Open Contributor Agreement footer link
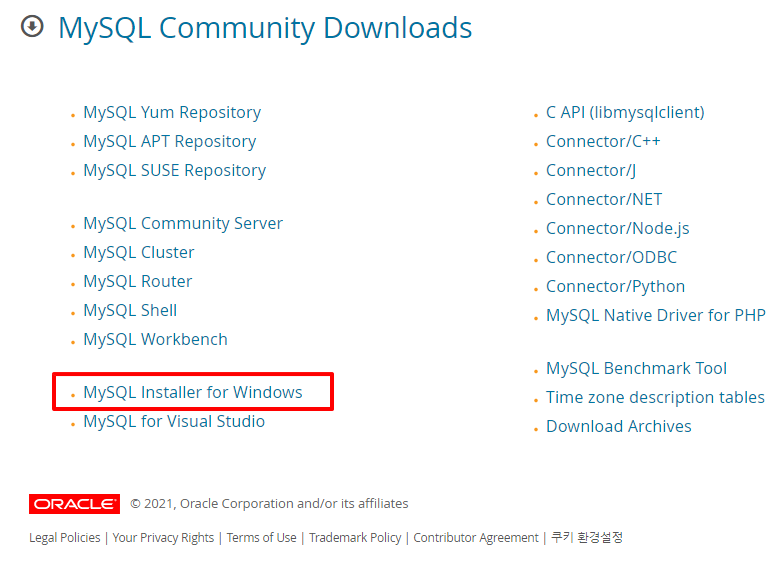 click(x=476, y=538)
